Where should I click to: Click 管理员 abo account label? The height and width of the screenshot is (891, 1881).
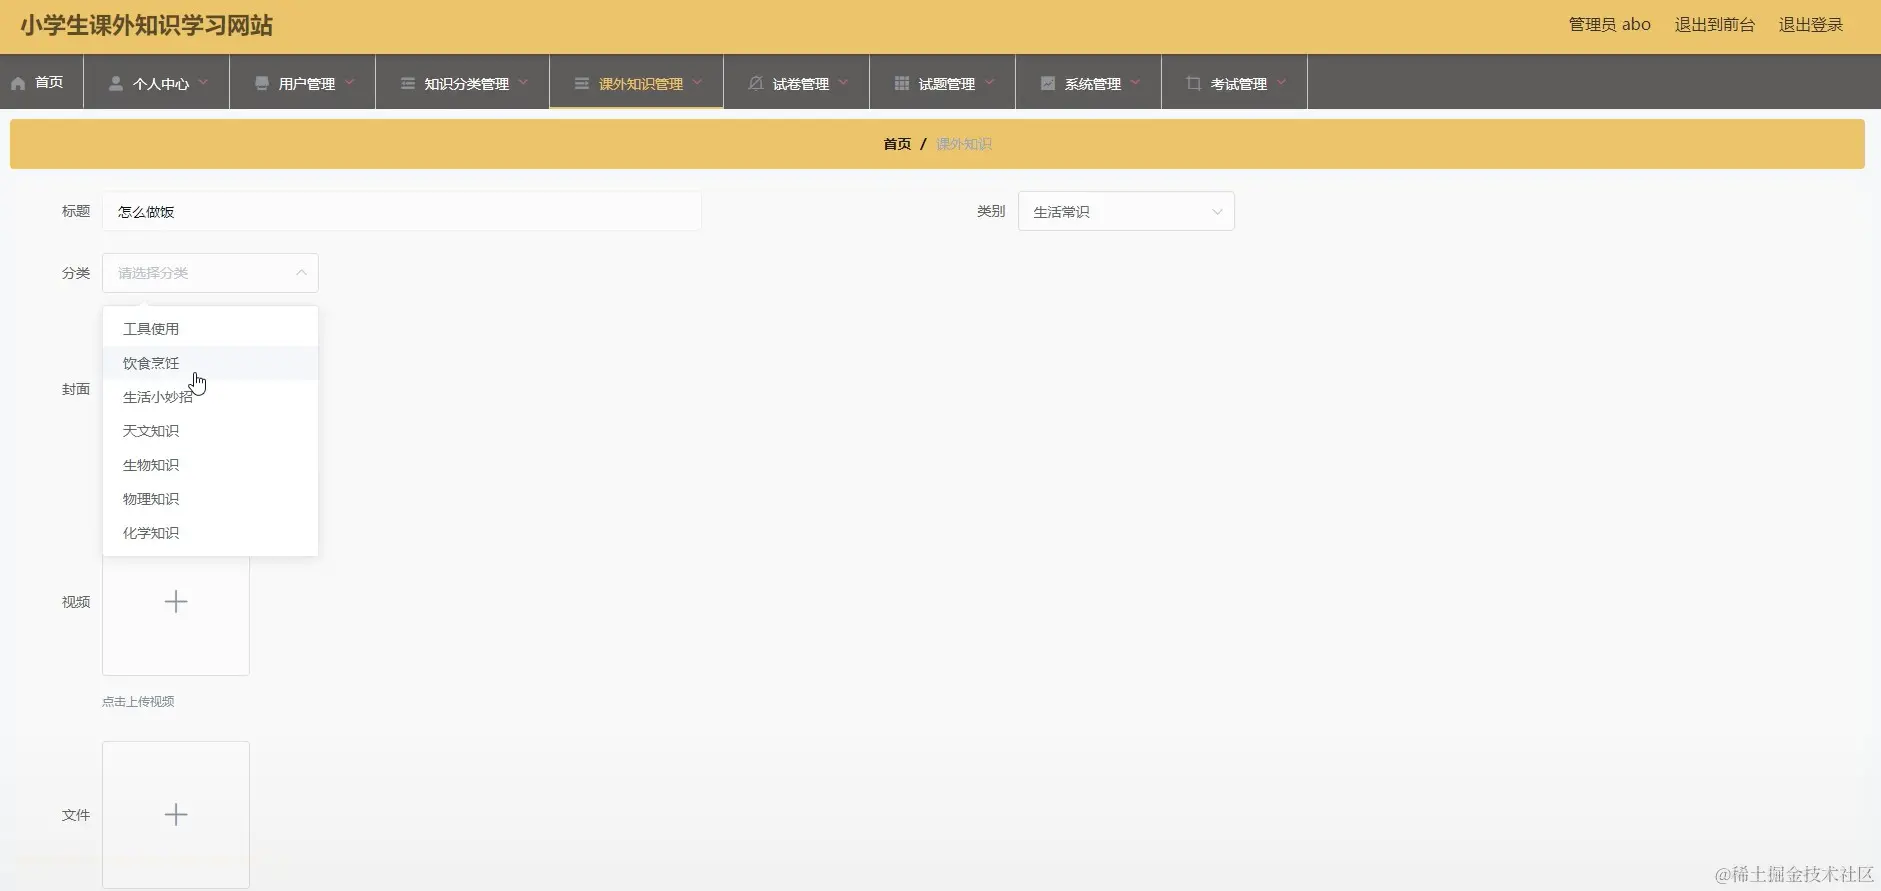1609,25
